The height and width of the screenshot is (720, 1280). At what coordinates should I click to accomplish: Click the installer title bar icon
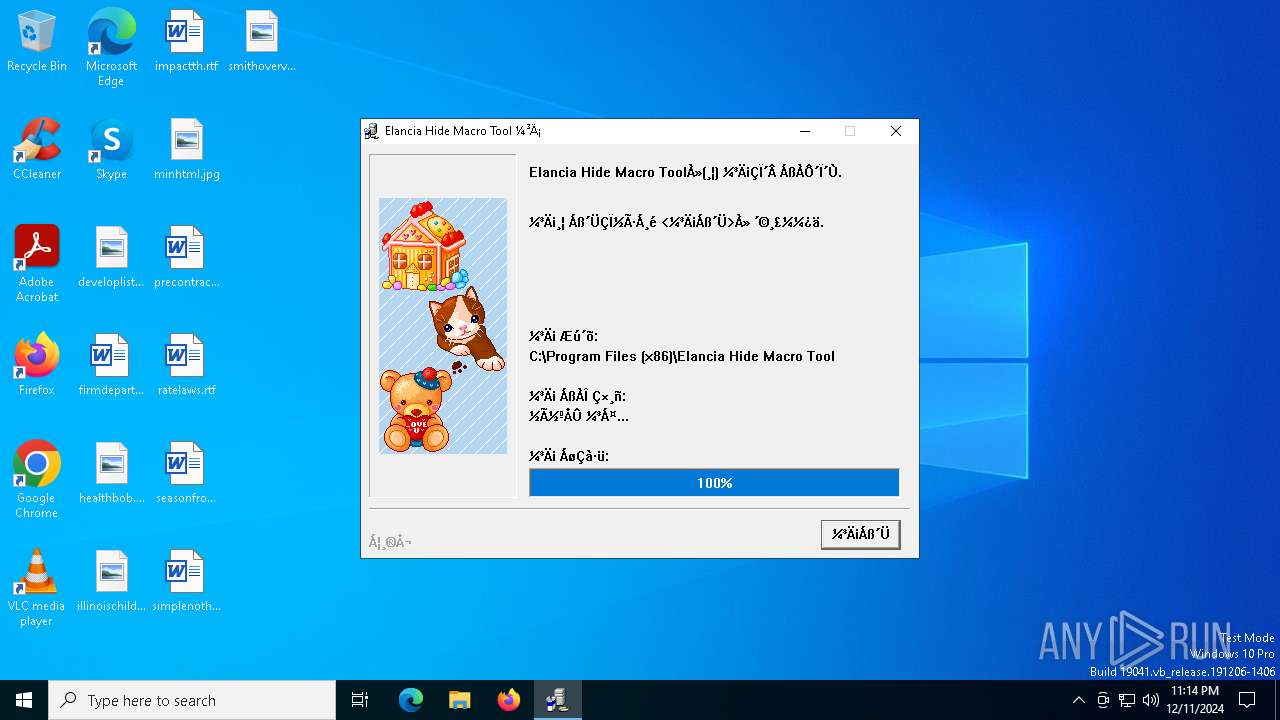tap(372, 131)
